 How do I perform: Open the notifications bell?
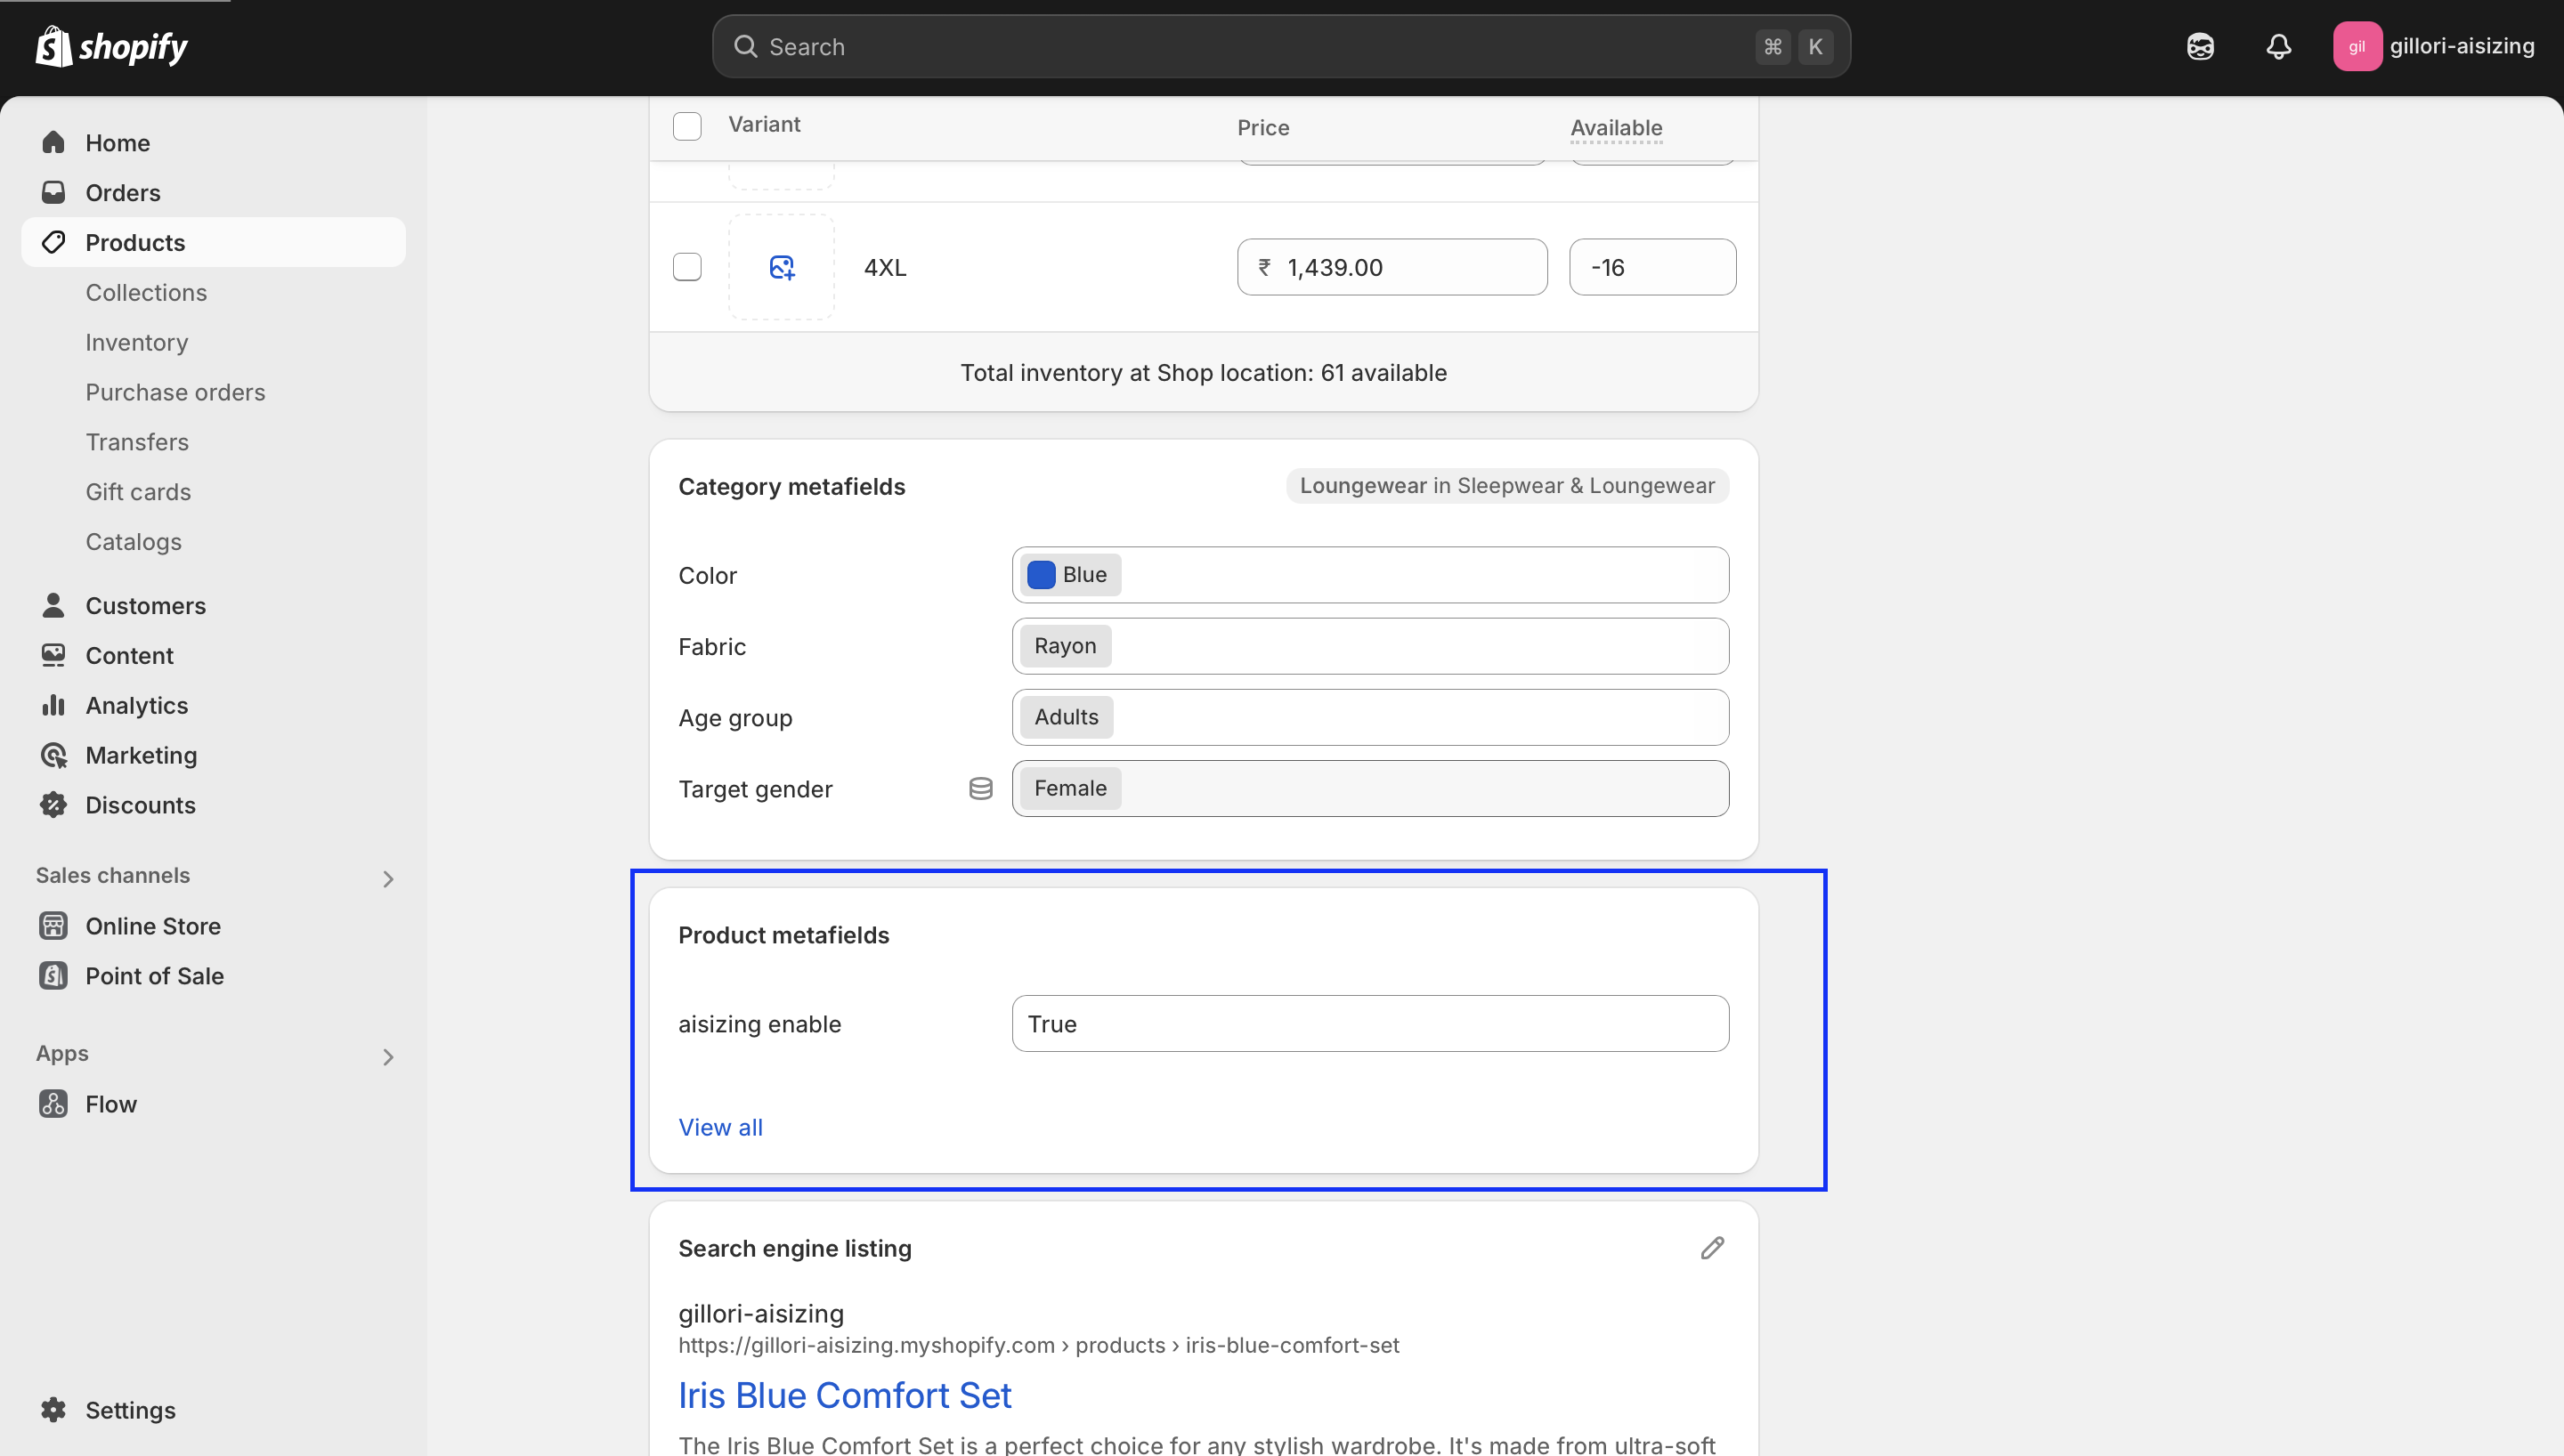pyautogui.click(x=2279, y=46)
